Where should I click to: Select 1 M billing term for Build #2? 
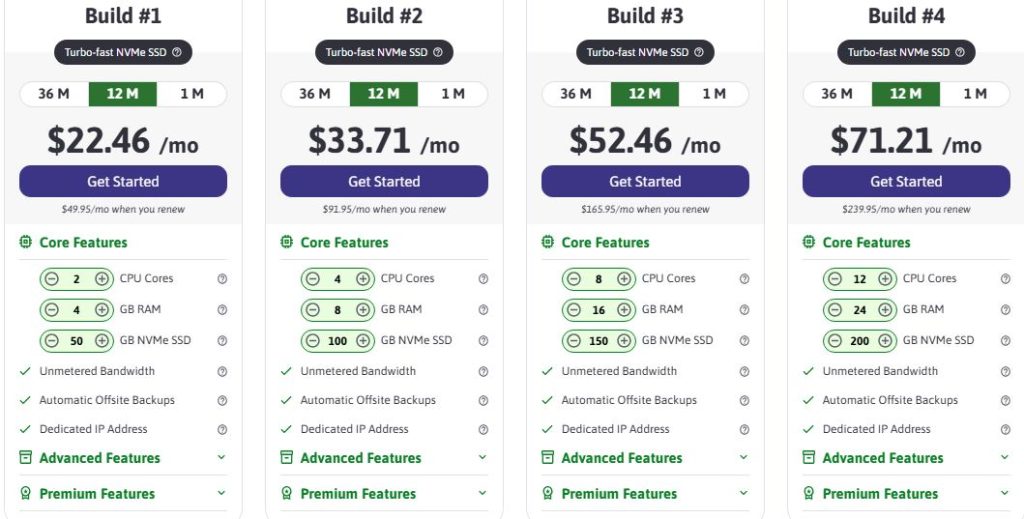[x=453, y=94]
